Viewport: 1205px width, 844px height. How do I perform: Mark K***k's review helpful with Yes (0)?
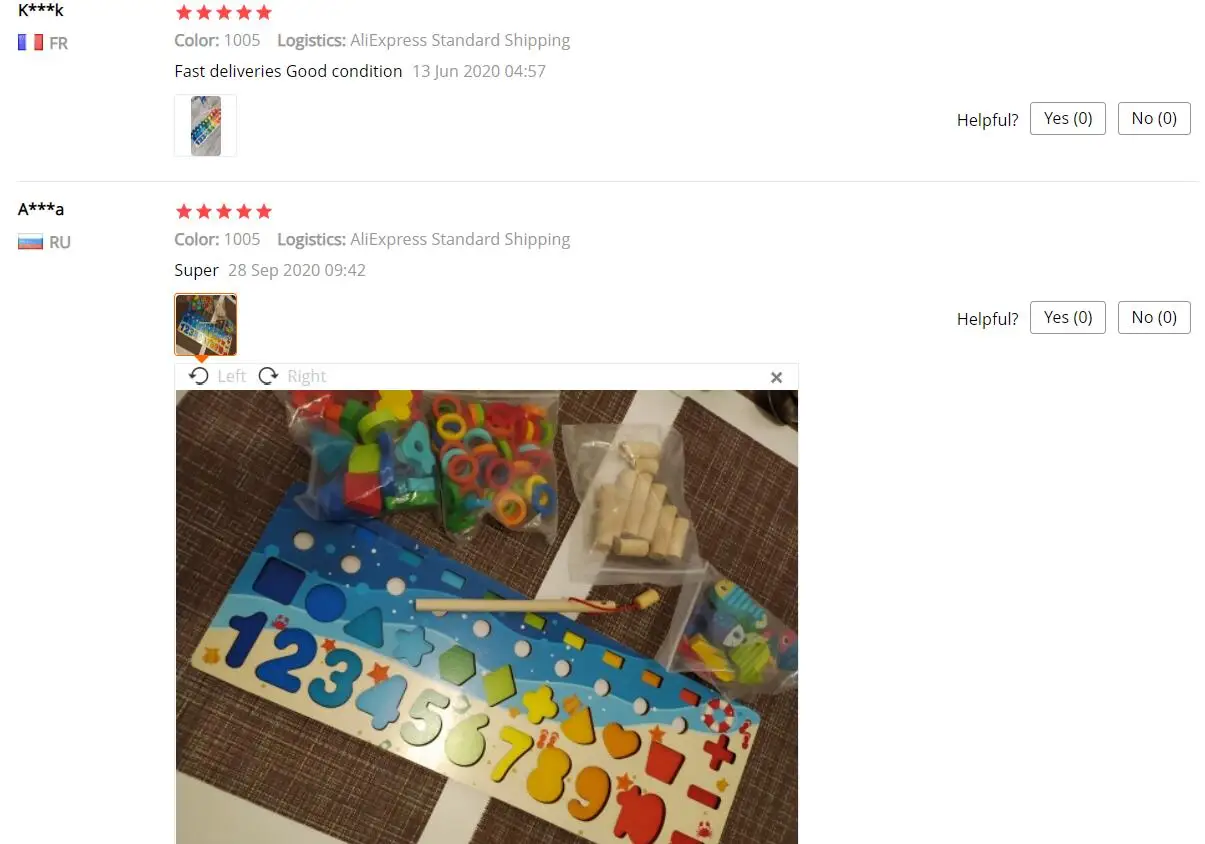[x=1067, y=118]
